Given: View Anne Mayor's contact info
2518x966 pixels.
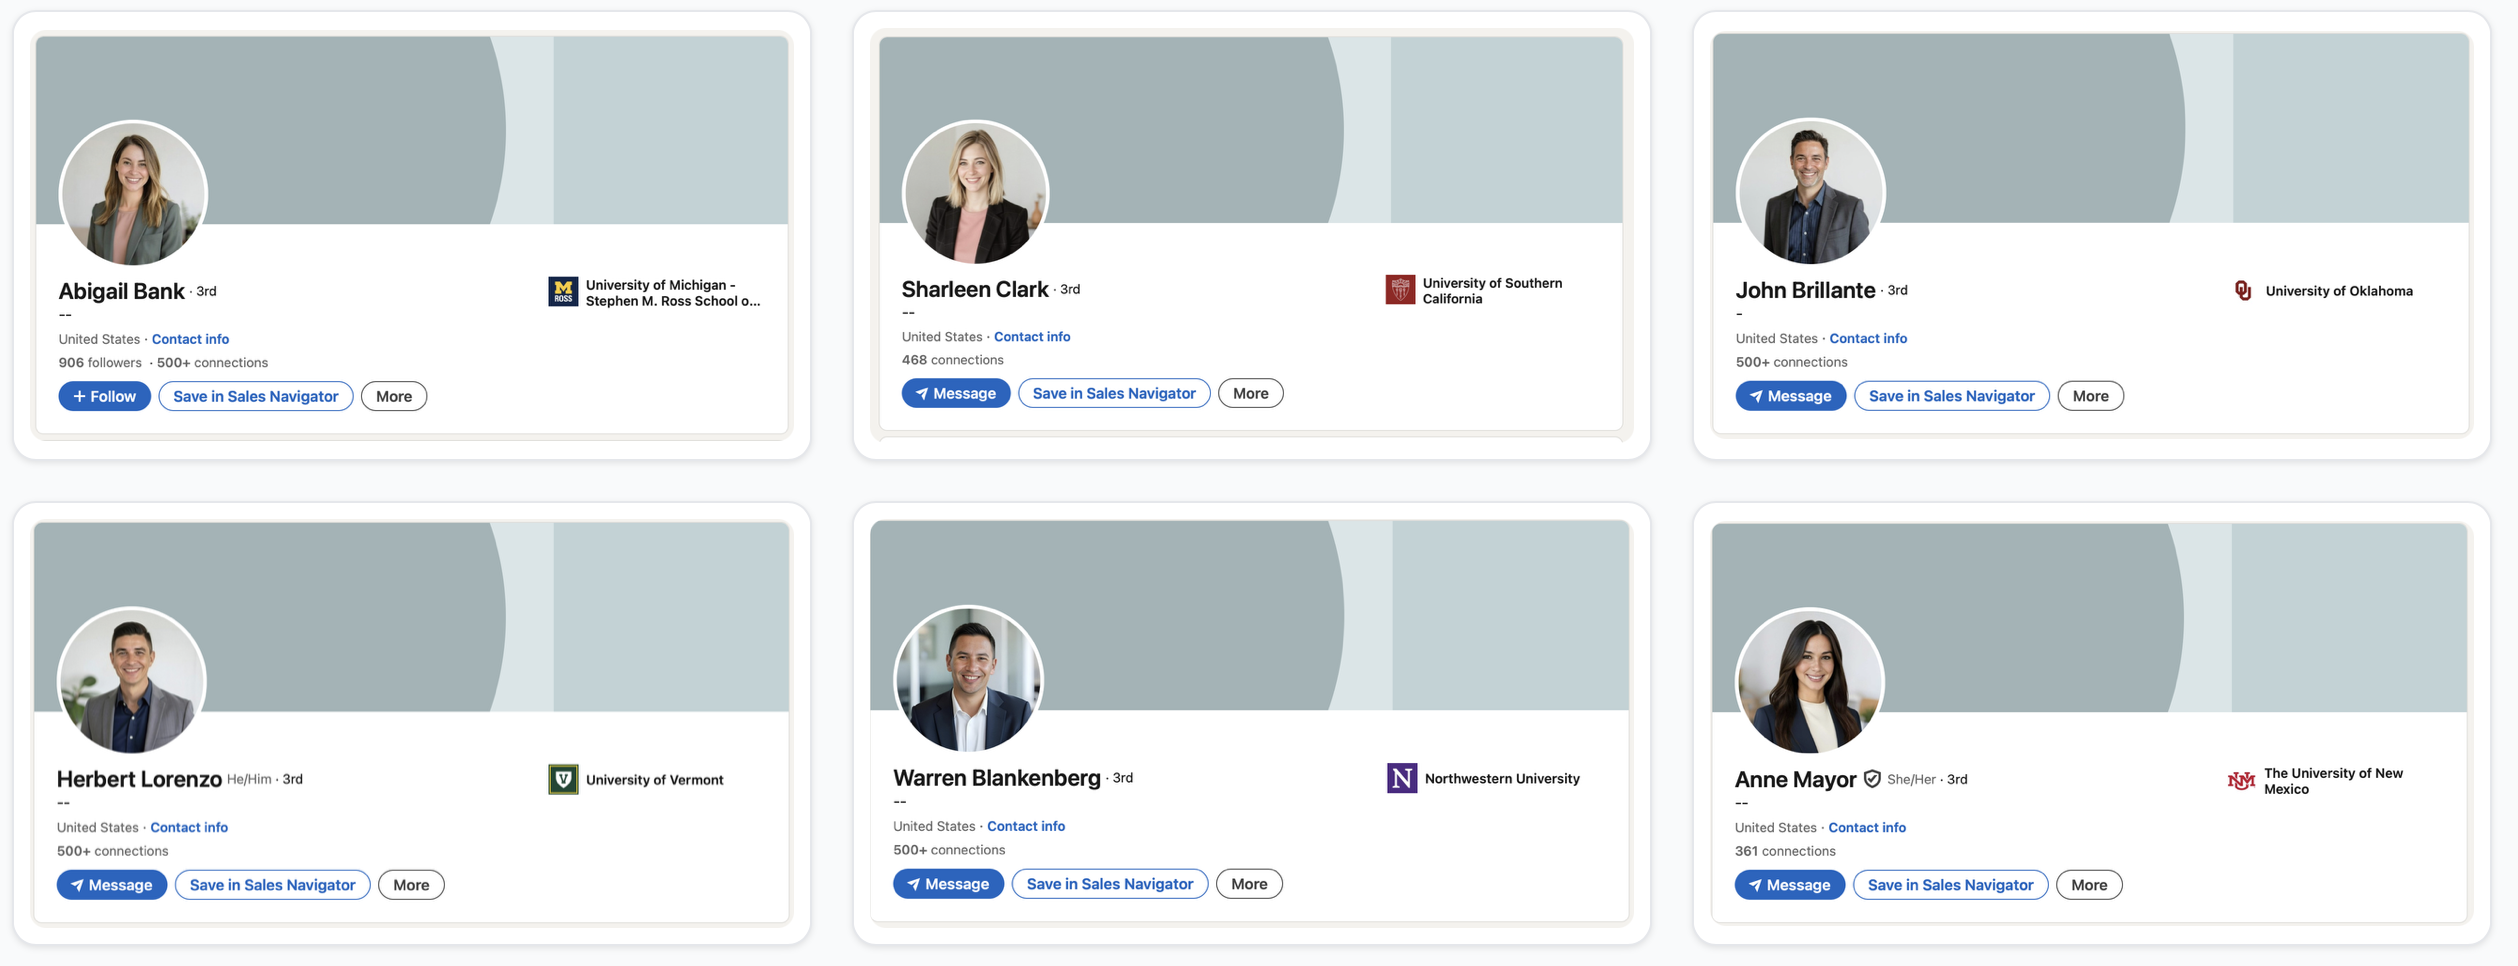Looking at the screenshot, I should (x=1866, y=827).
